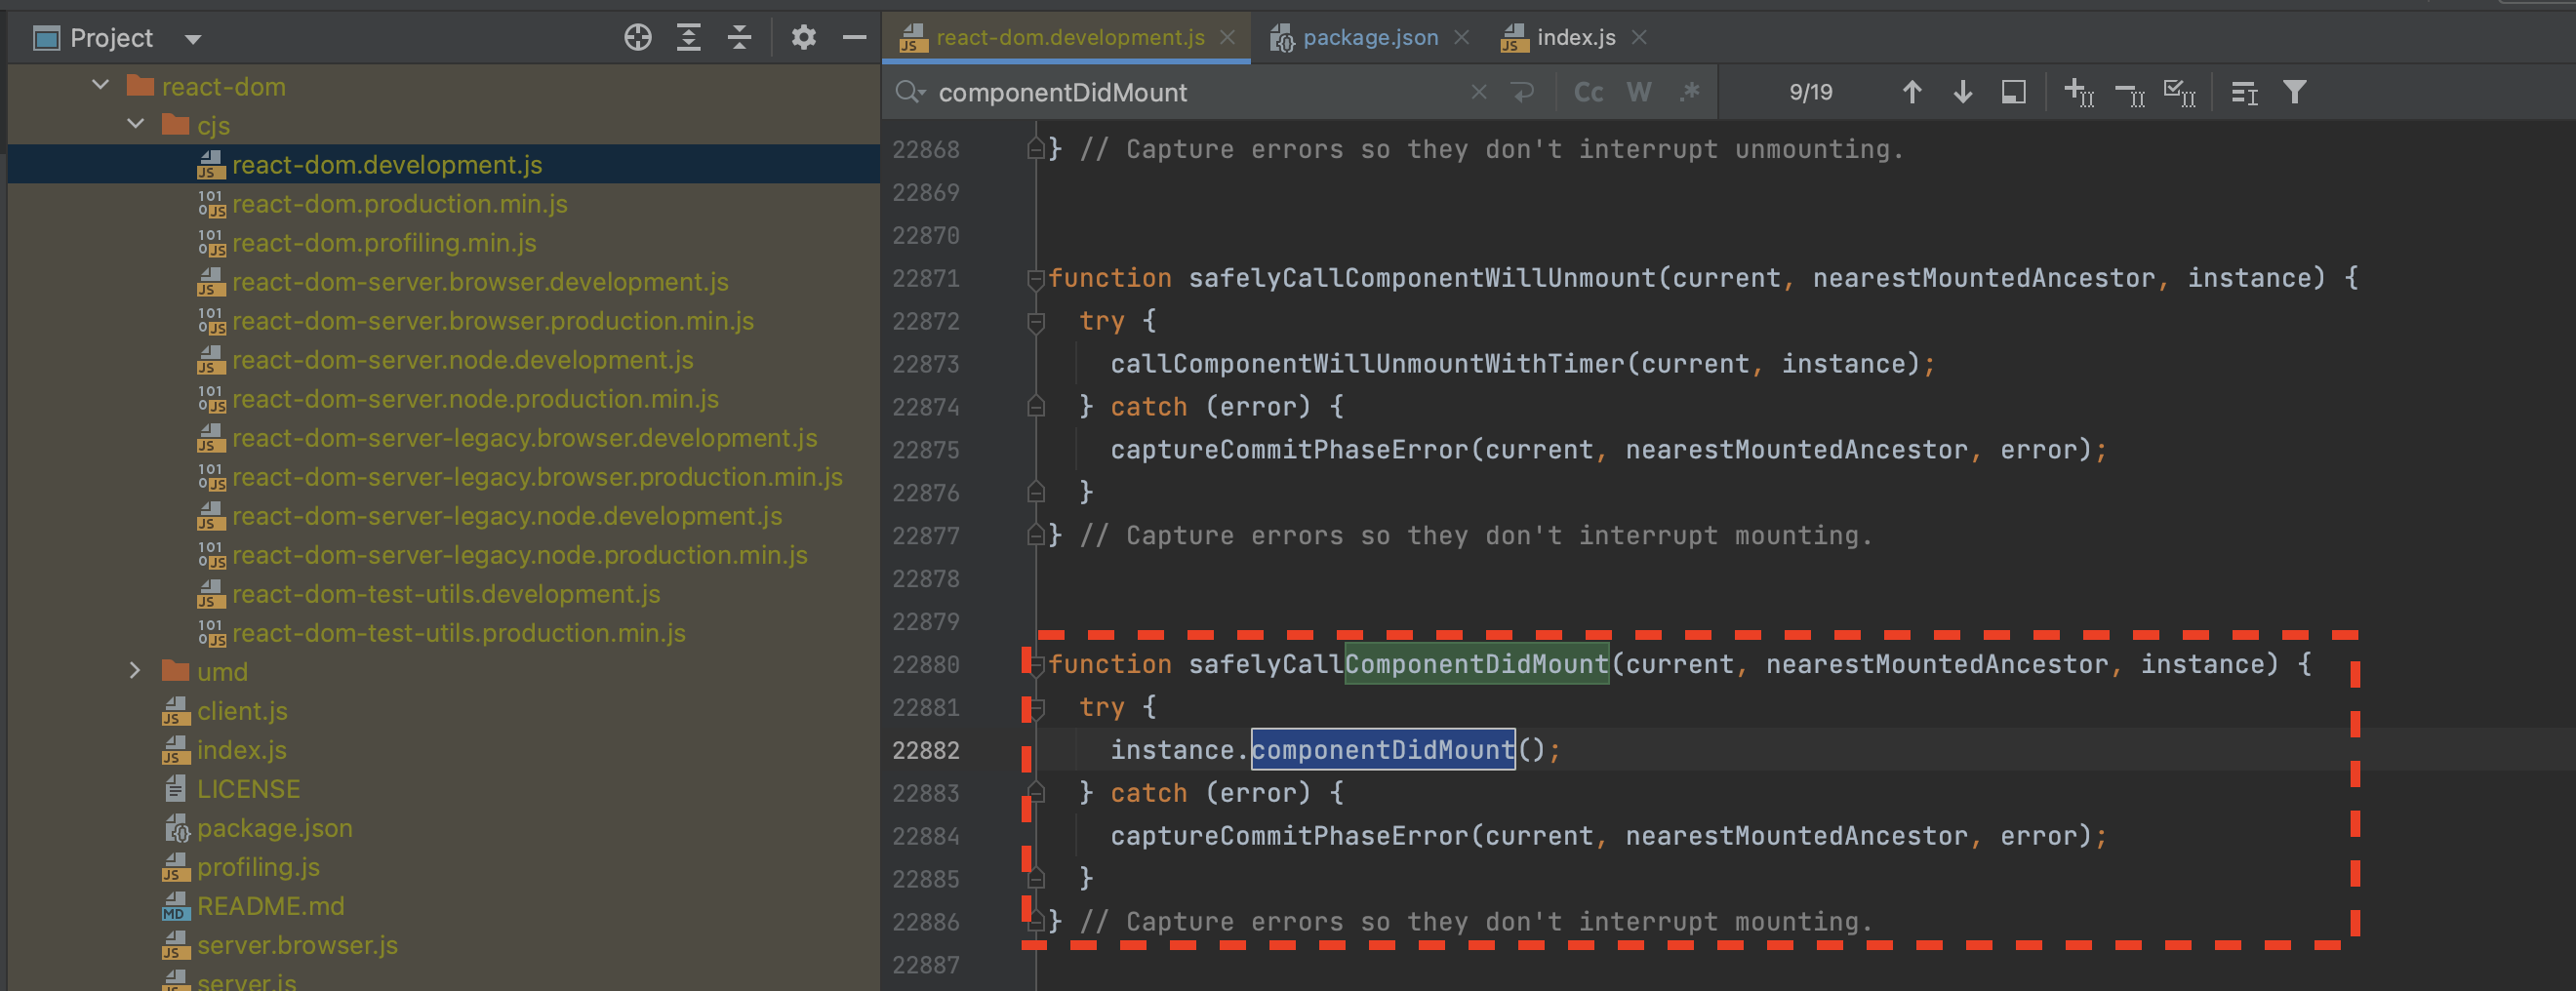Collapse the cjs folder
Image resolution: width=2576 pixels, height=991 pixels.
click(x=136, y=124)
